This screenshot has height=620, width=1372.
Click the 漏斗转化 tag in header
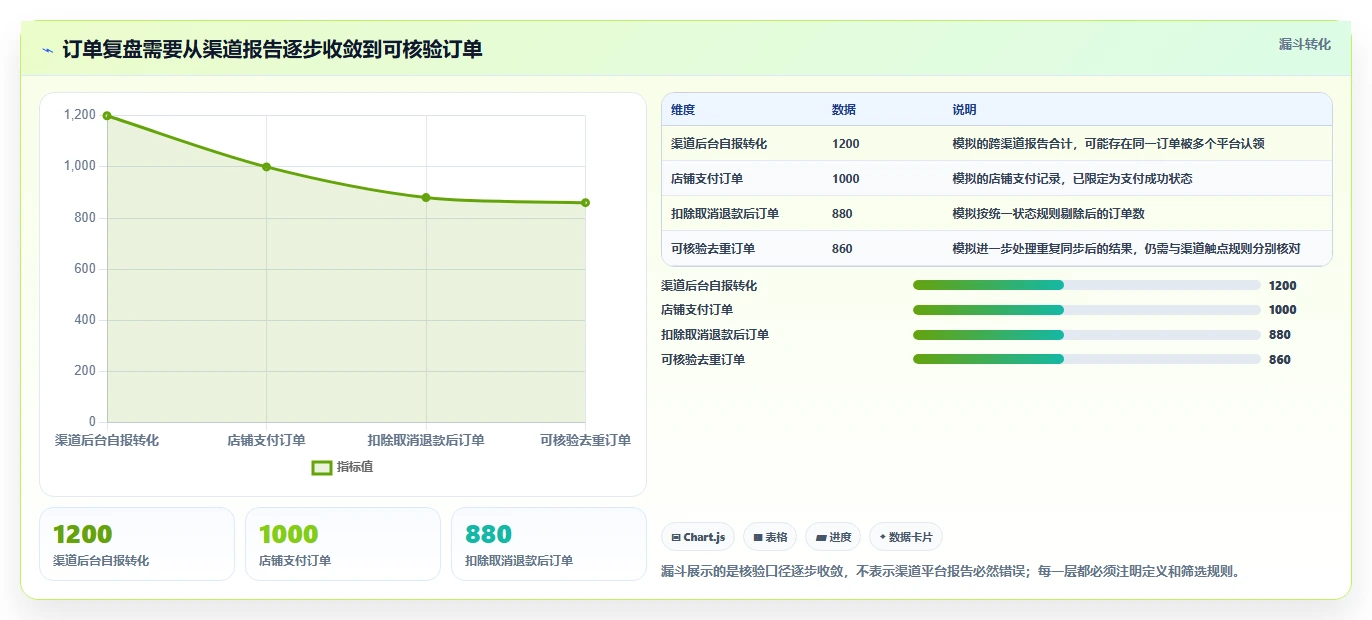[x=1304, y=44]
